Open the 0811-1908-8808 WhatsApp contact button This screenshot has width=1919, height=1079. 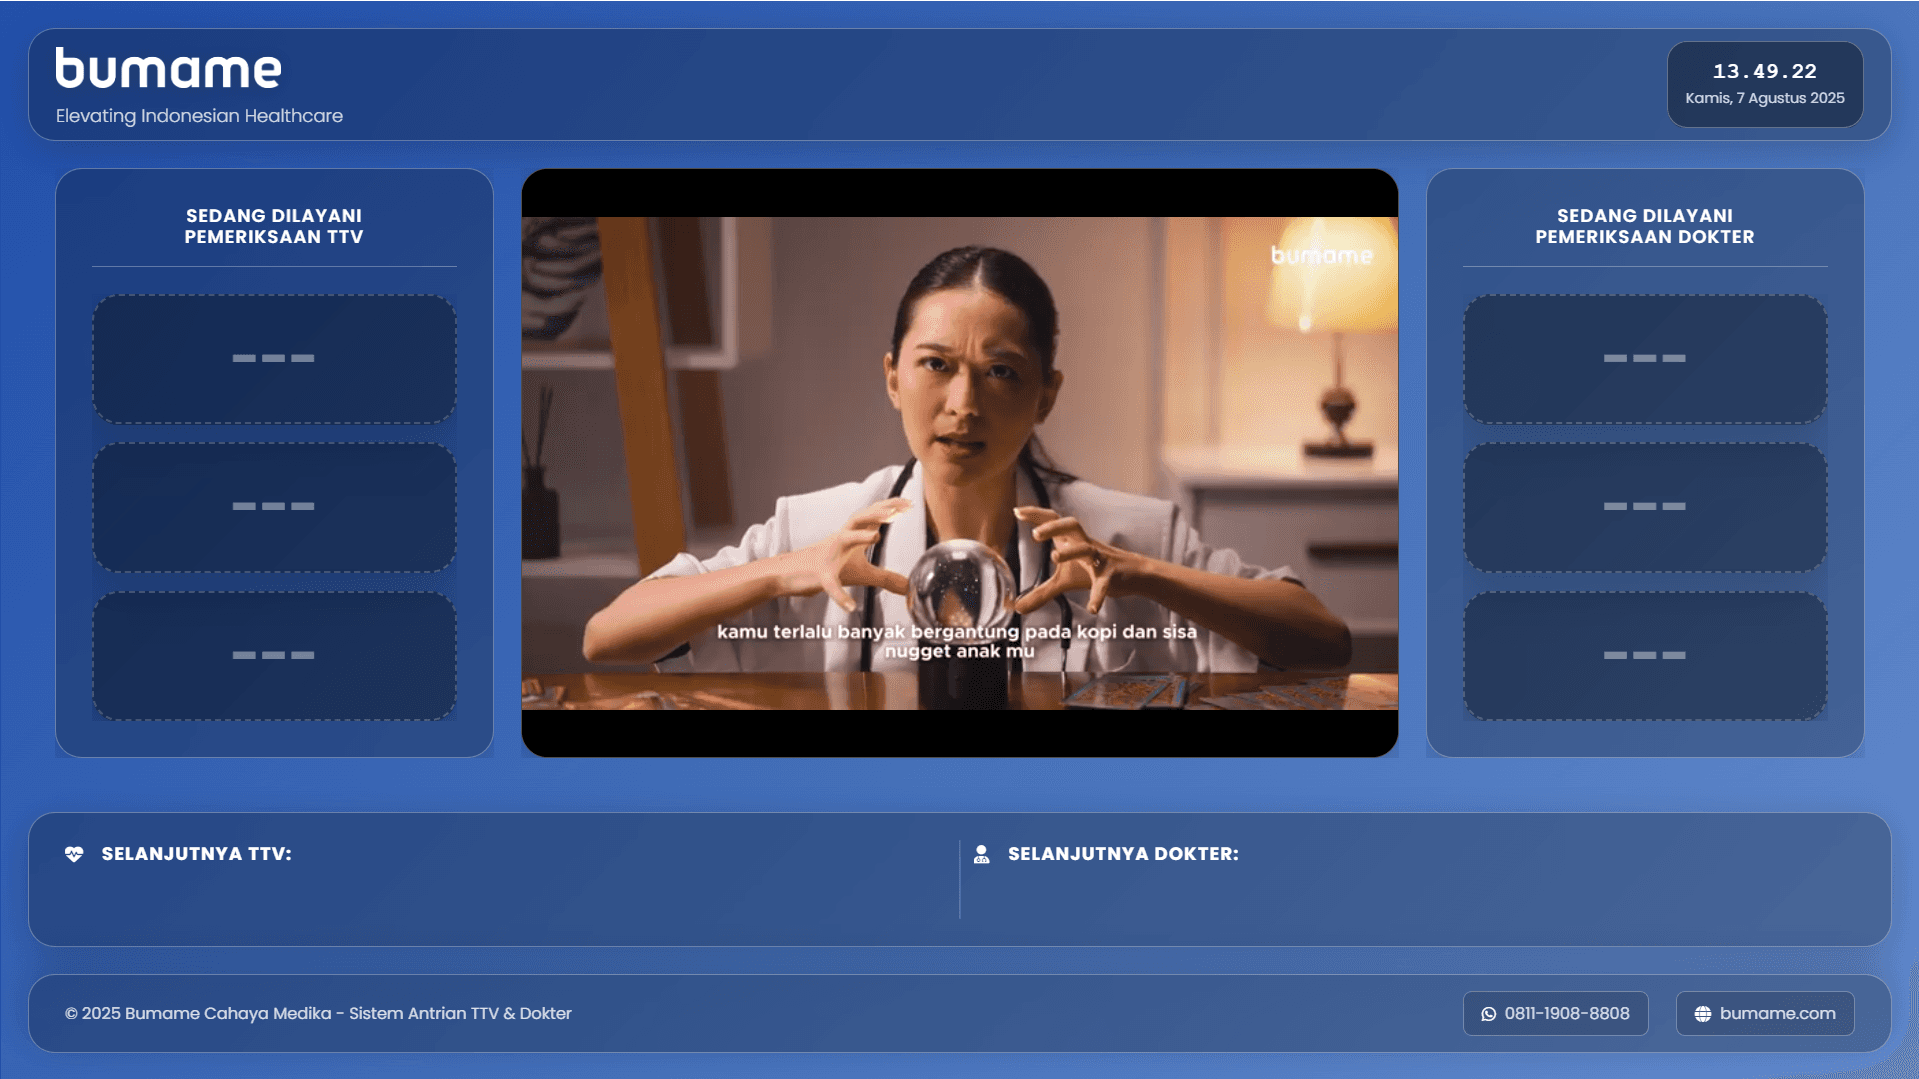[1555, 1013]
